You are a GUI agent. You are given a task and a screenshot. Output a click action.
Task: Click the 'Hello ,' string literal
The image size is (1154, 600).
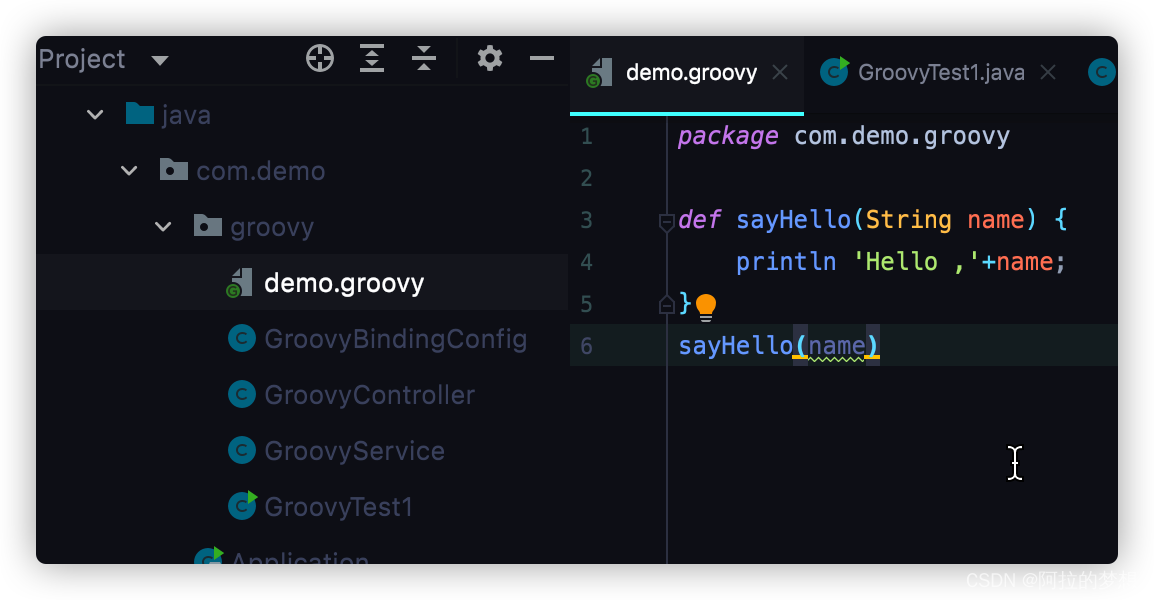pos(916,261)
